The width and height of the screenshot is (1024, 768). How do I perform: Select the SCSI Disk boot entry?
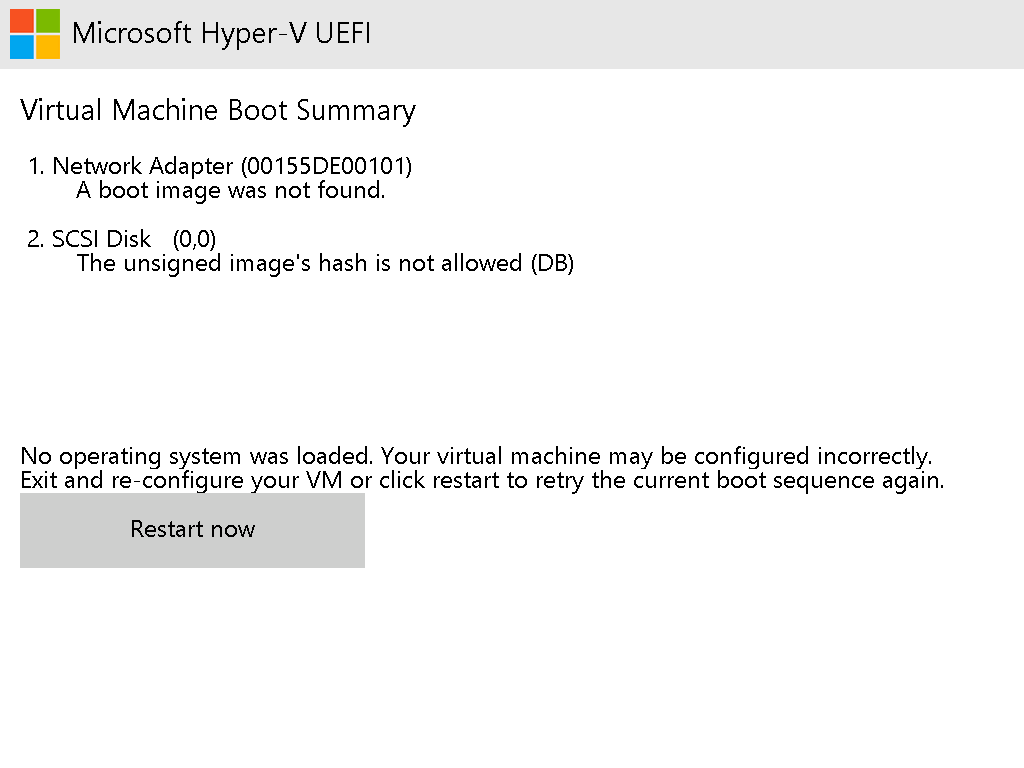click(102, 239)
